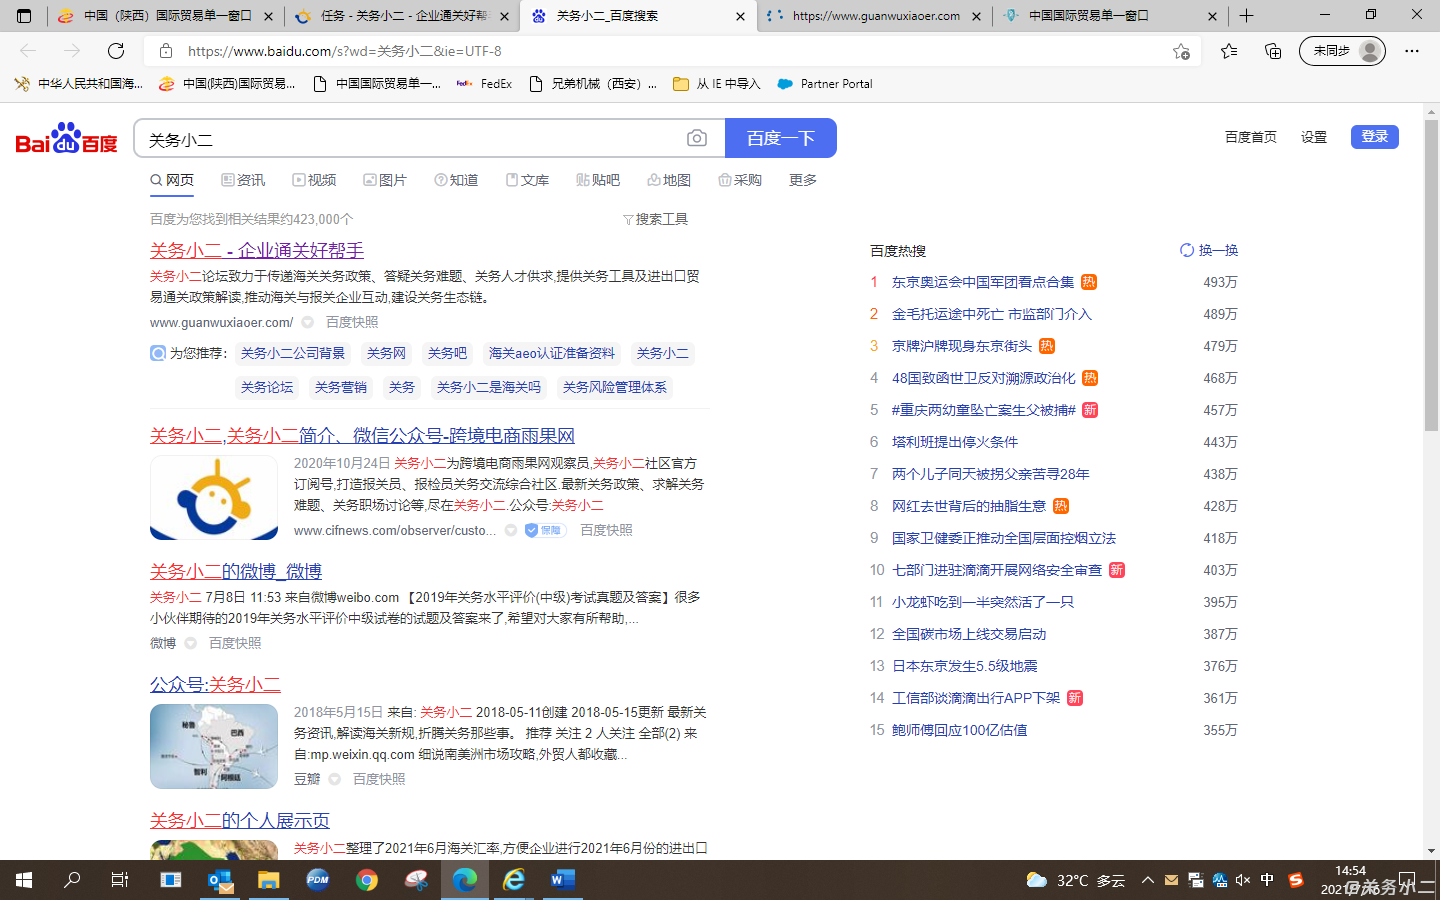Screen dimensions: 1440x900
Task: Open taskbar search magnifier
Action: pyautogui.click(x=72, y=880)
